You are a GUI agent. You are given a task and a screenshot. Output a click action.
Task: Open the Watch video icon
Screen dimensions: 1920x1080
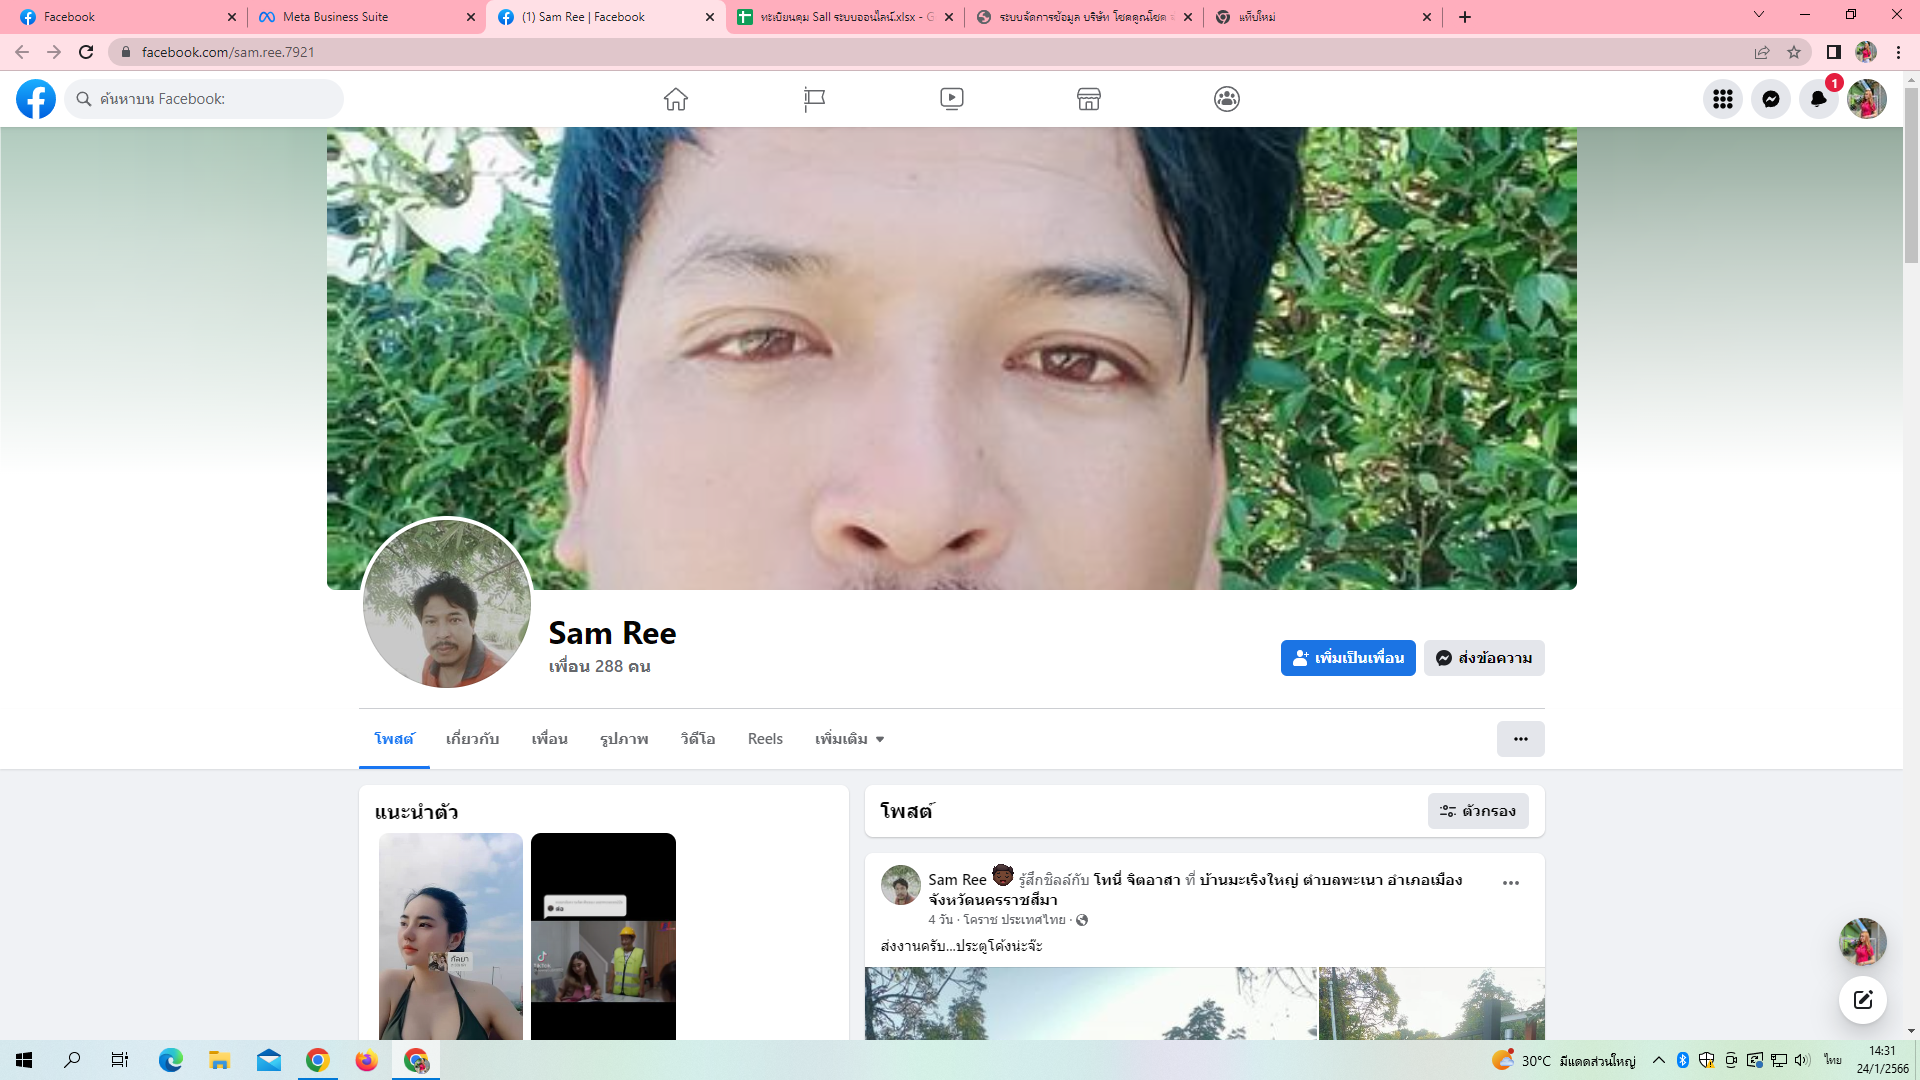951,99
